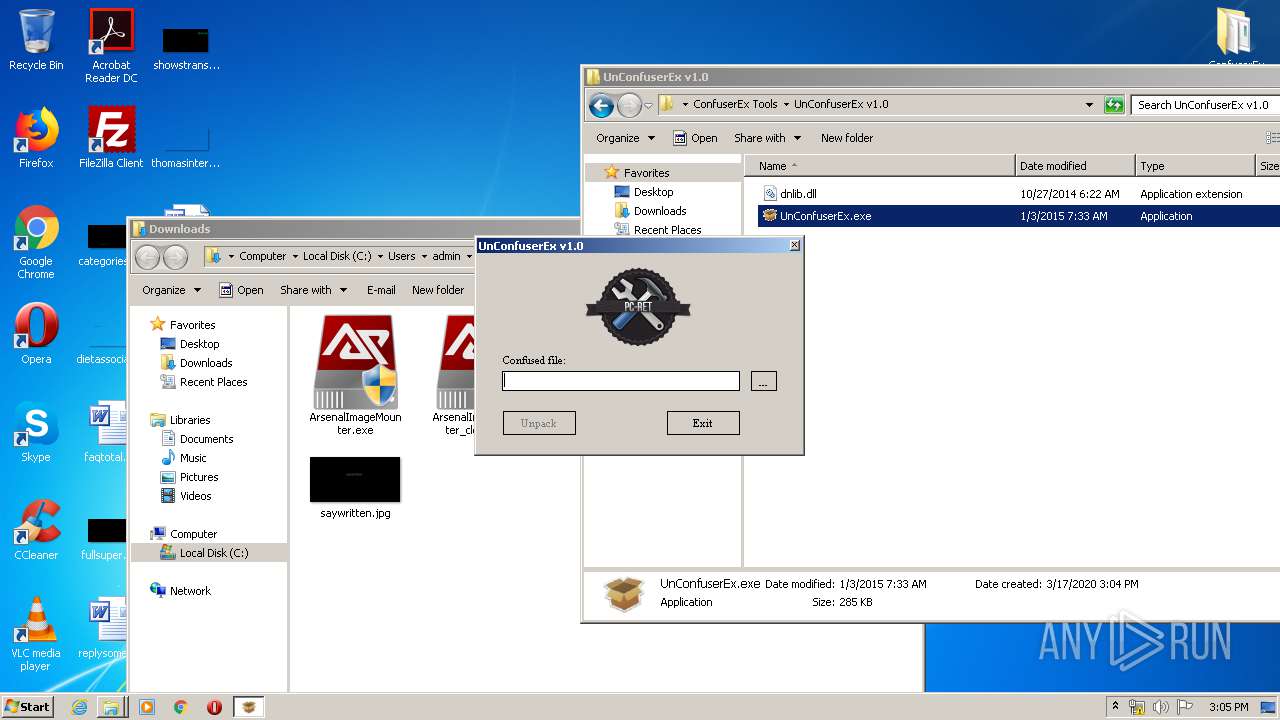
Task: Open Share with dropdown in UnConfuserEx explorer
Action: click(x=768, y=138)
